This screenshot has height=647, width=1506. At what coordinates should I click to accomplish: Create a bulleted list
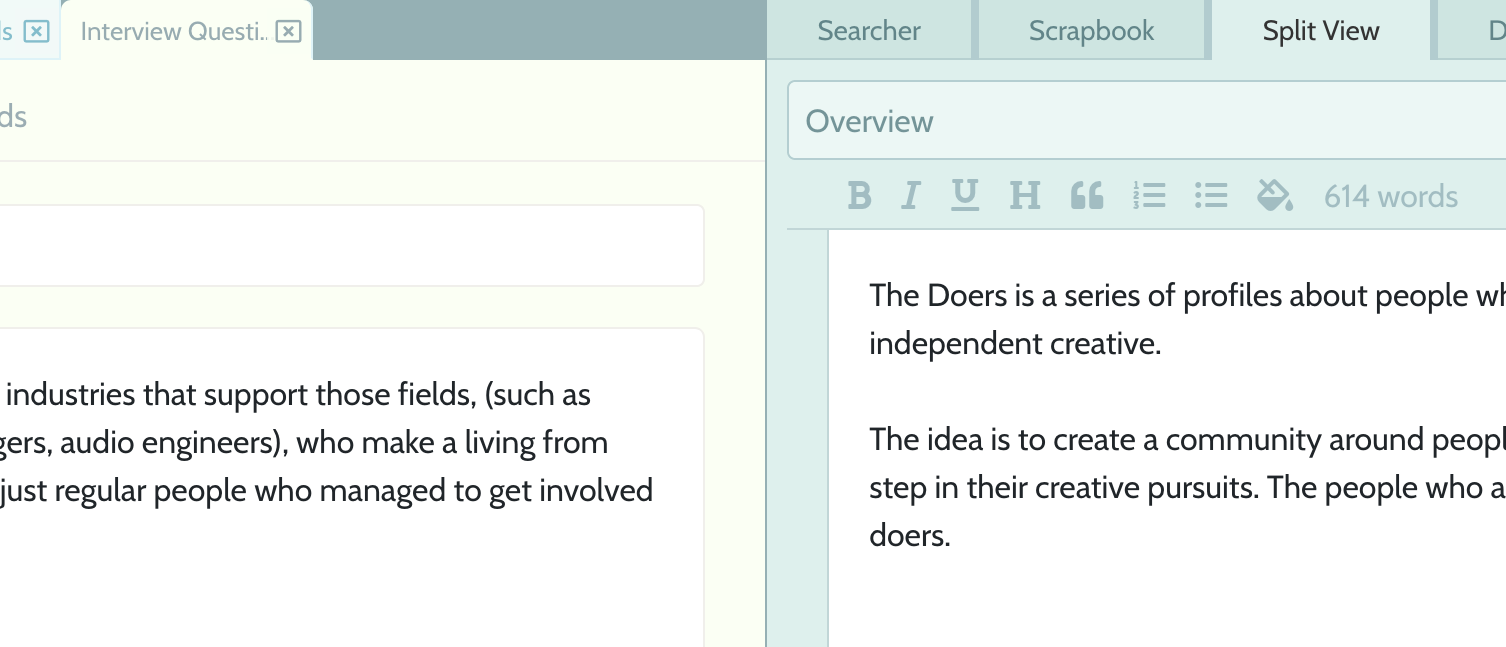click(x=1211, y=196)
